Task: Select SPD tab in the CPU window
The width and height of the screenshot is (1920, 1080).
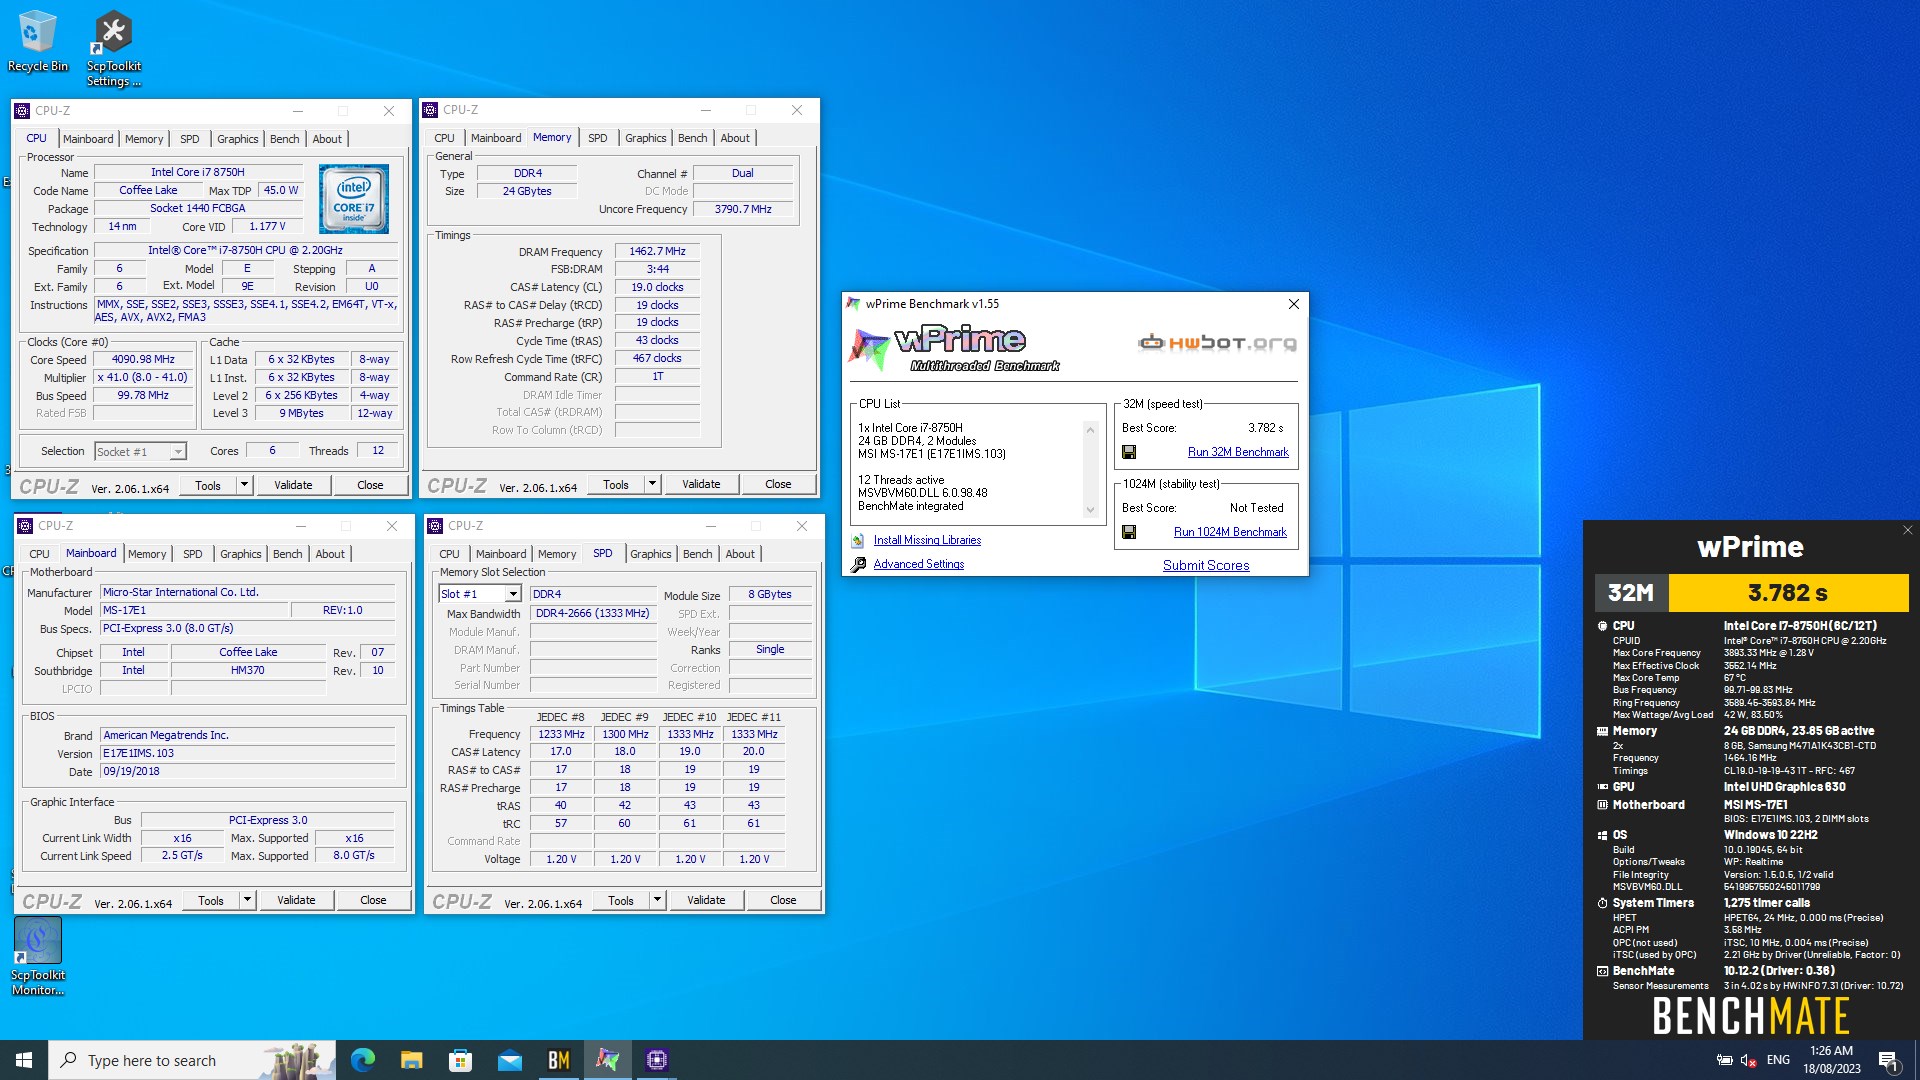Action: tap(189, 139)
